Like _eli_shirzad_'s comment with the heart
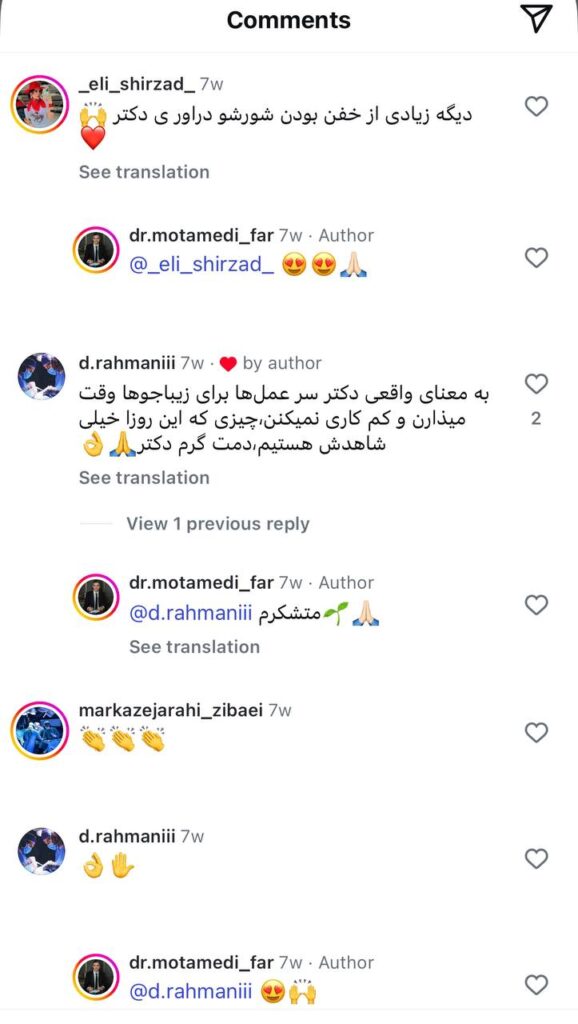Image resolution: width=578 pixels, height=1024 pixels. (536, 106)
